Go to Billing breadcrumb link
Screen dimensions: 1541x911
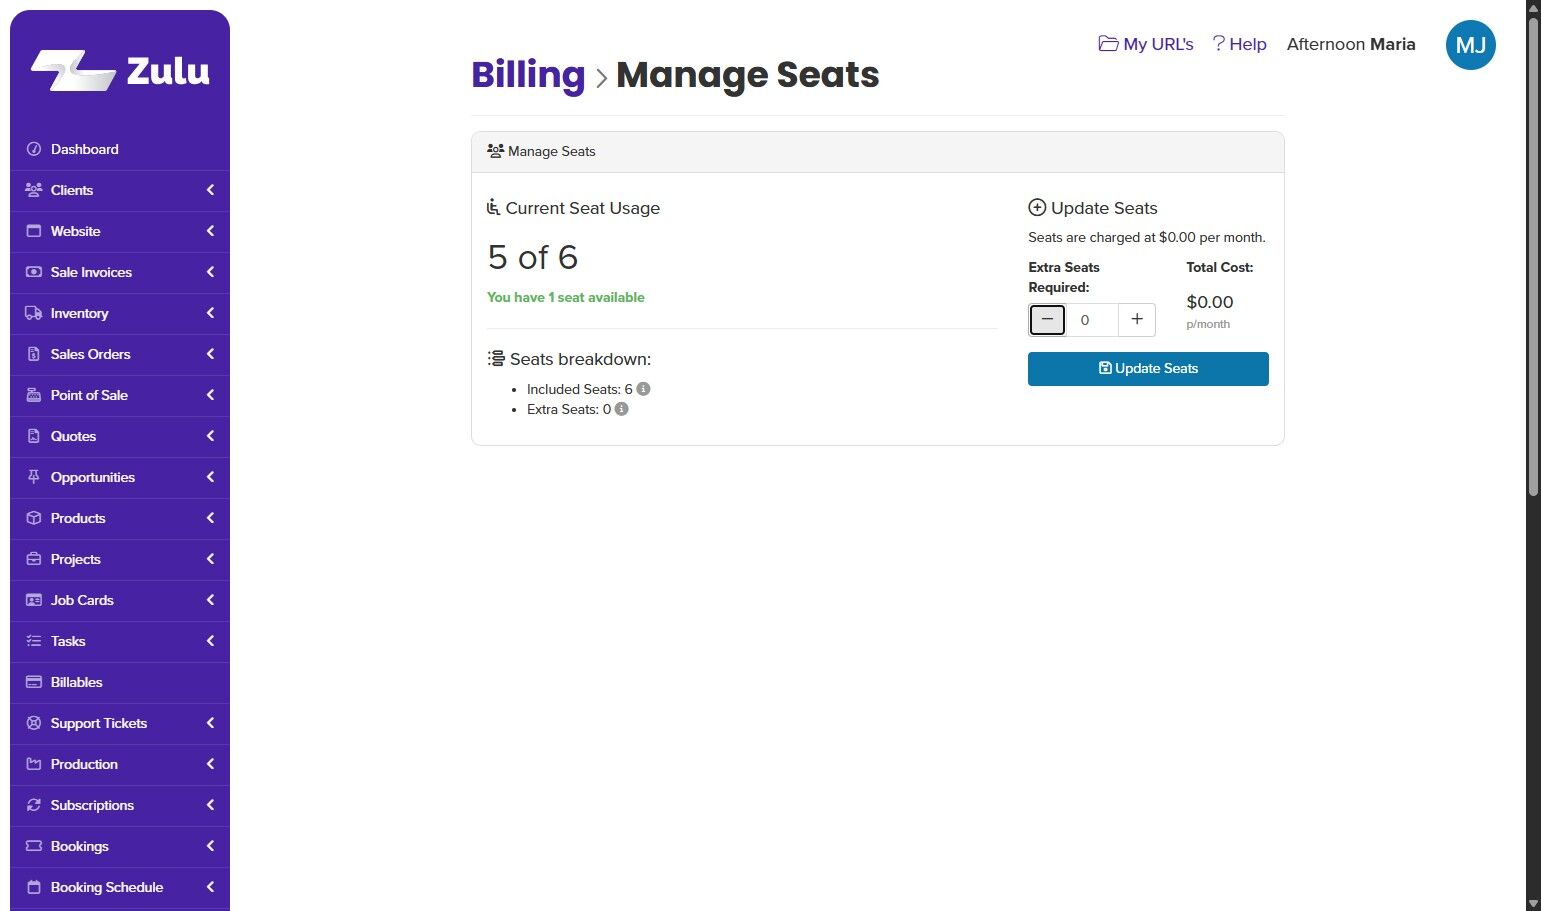(528, 75)
